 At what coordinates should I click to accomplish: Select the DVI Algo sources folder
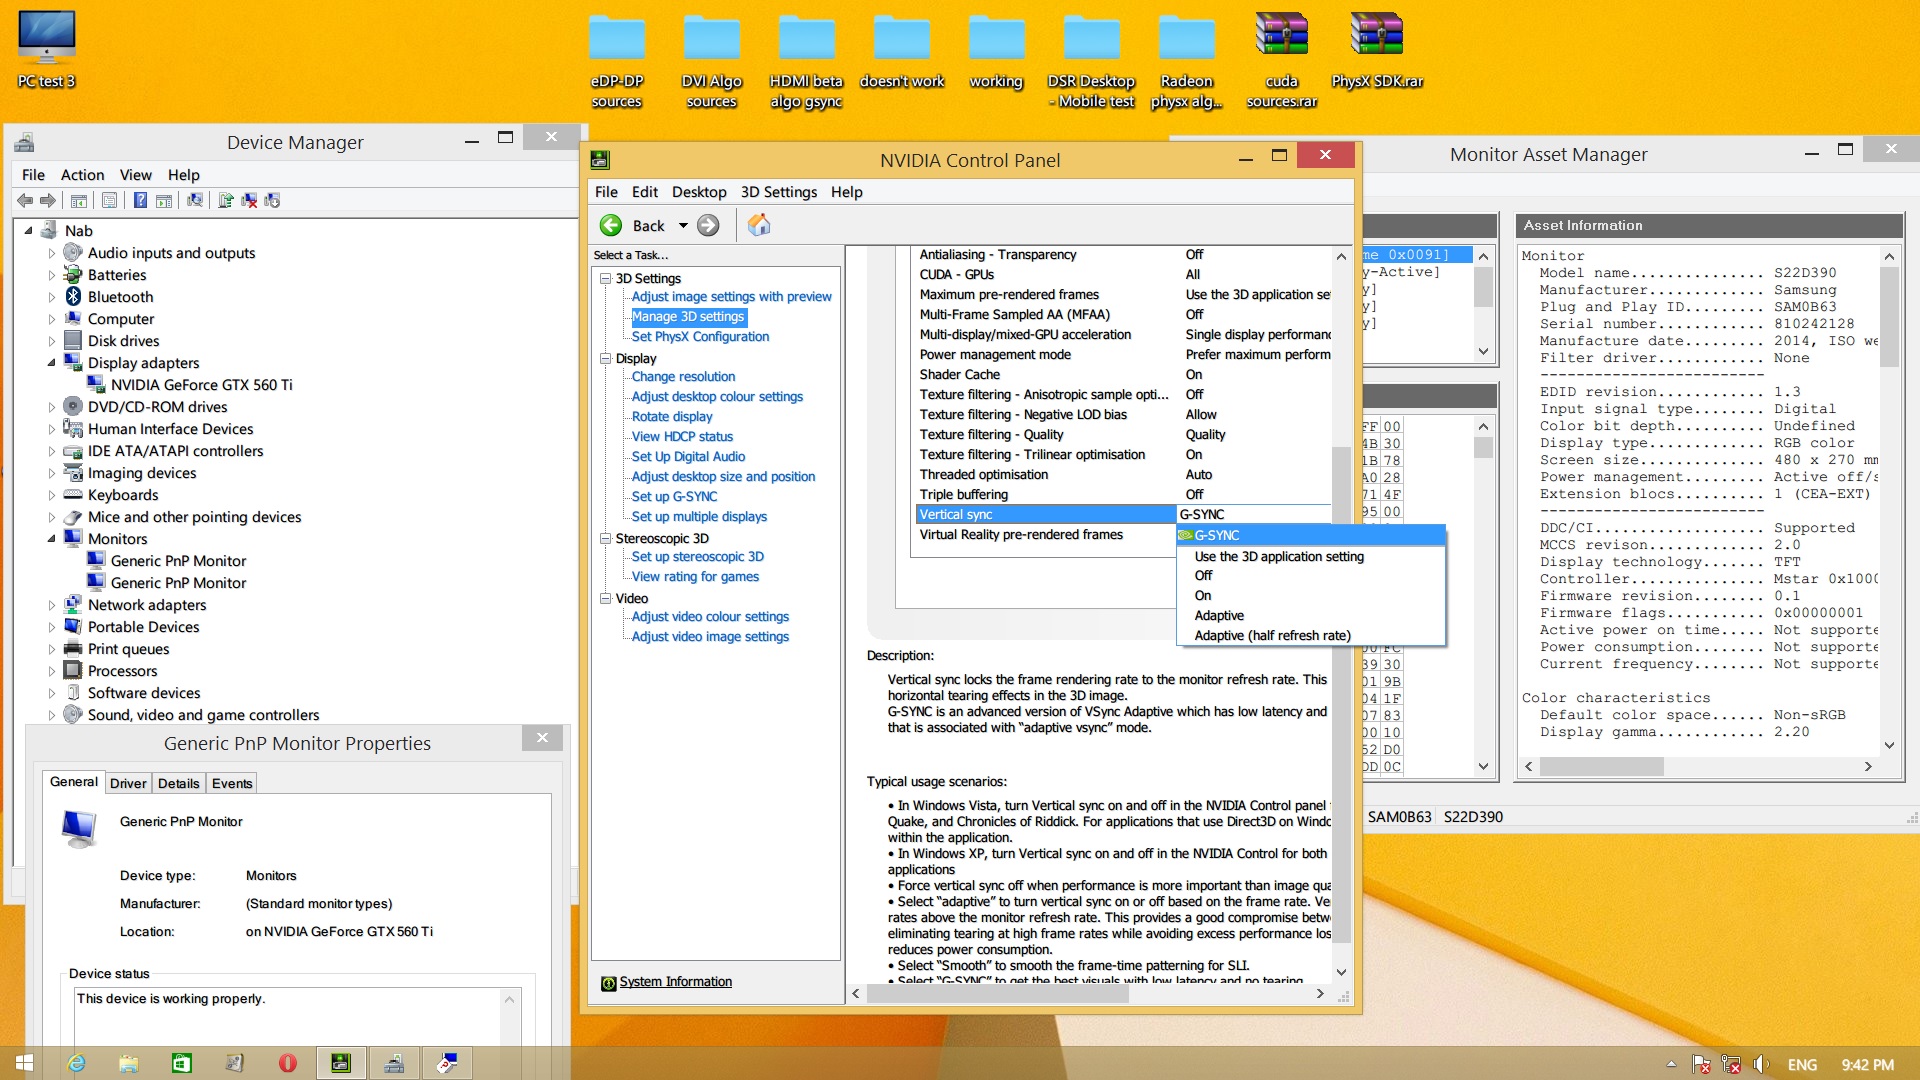coord(711,60)
